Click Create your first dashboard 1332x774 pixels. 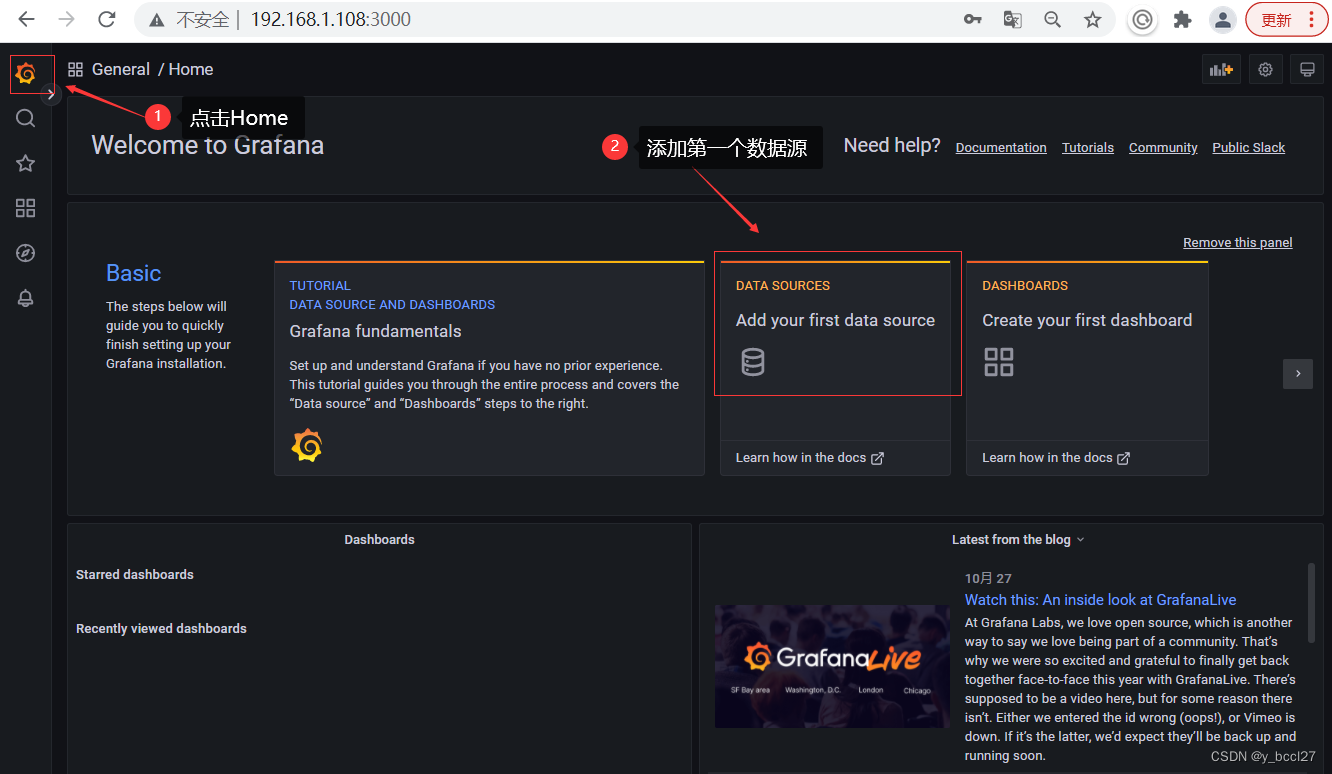pos(1087,320)
